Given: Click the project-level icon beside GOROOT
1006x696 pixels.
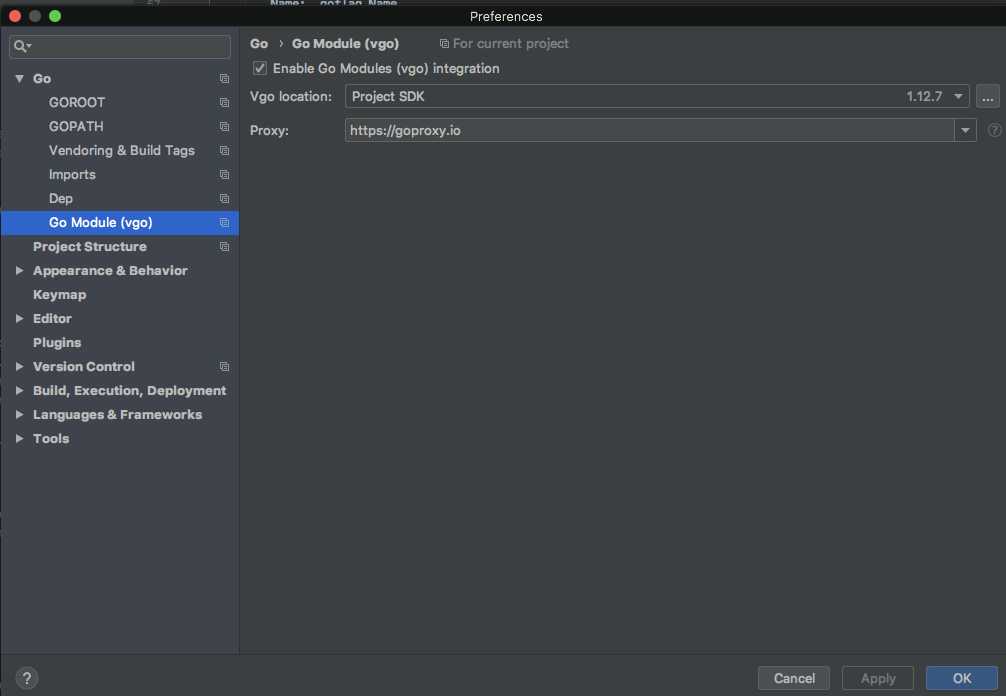Looking at the screenshot, I should pyautogui.click(x=224, y=103).
